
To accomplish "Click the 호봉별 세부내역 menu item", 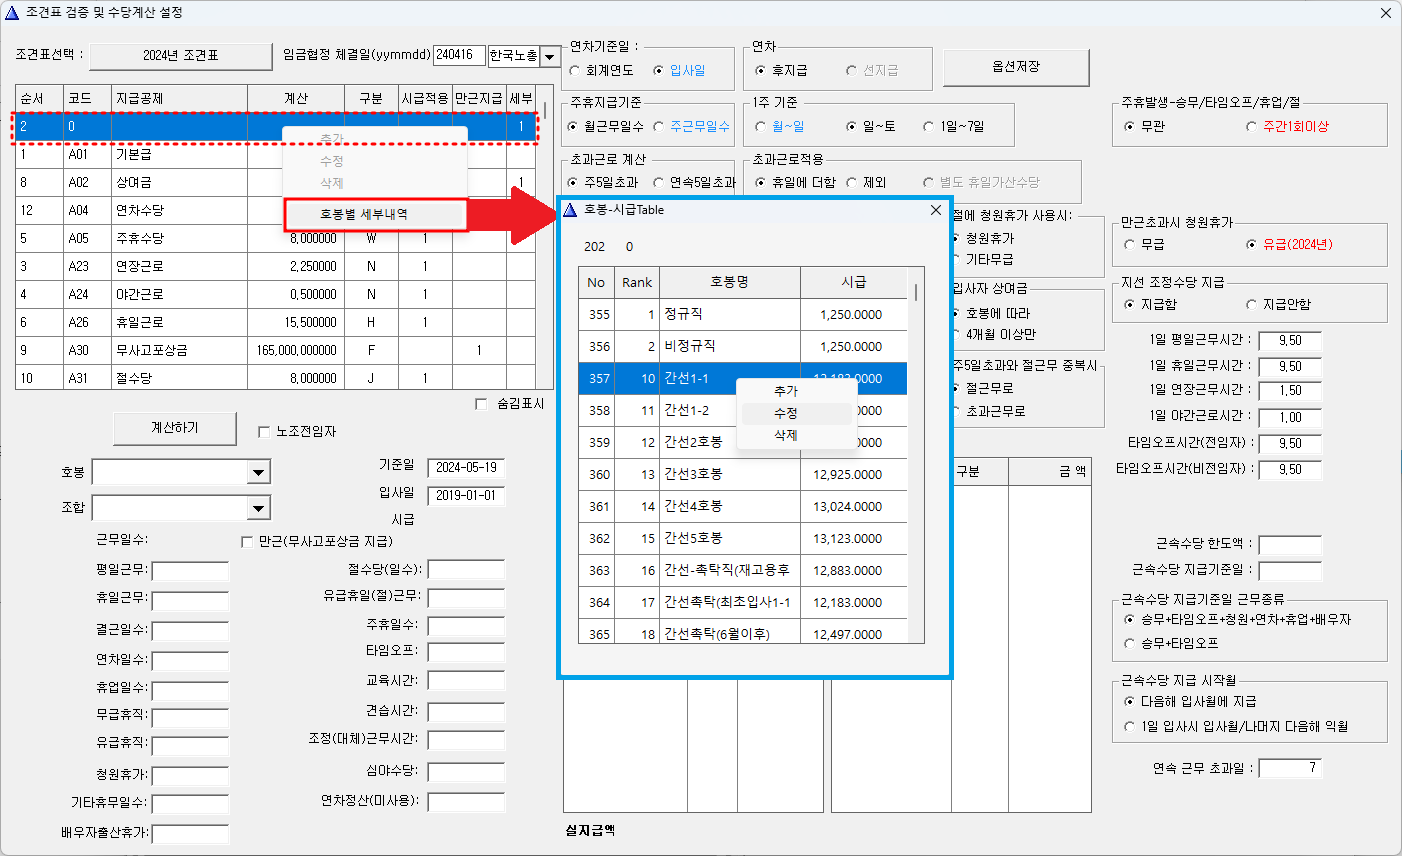I will tap(376, 215).
